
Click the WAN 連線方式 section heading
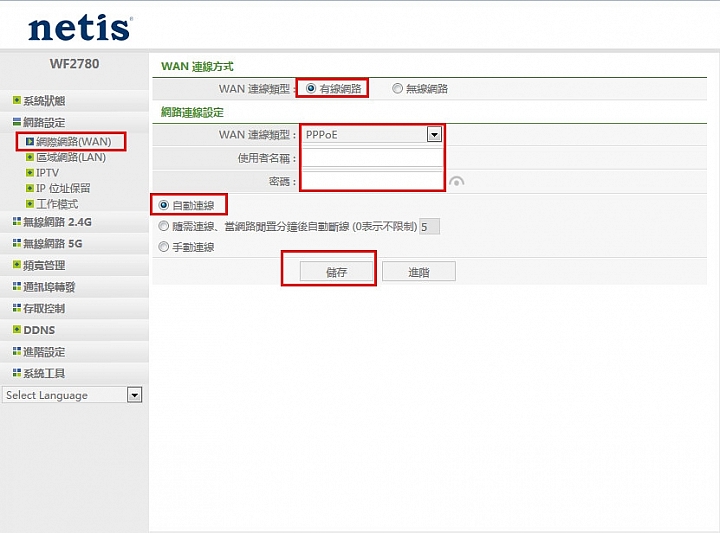[197, 67]
